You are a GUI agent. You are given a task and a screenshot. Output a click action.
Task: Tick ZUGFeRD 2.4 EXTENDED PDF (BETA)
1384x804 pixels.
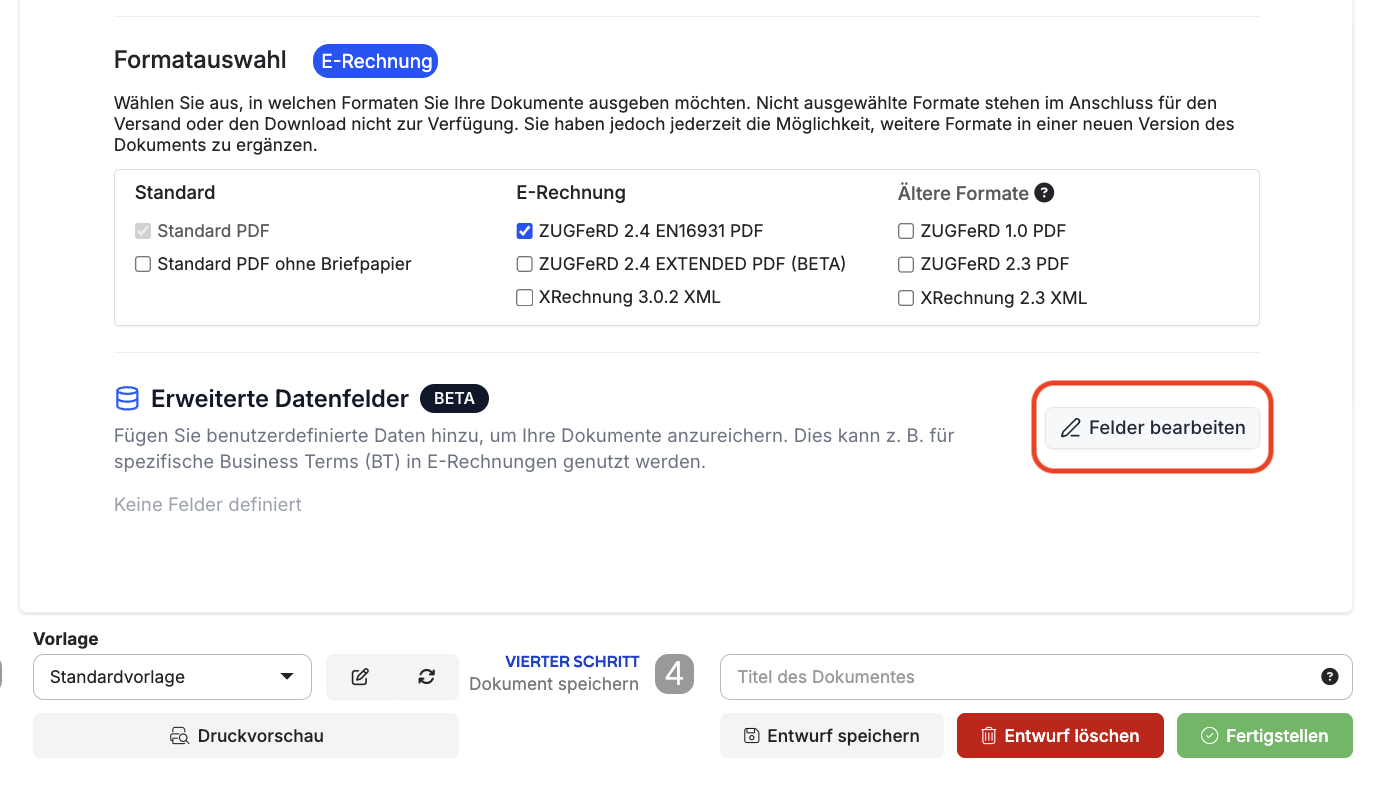coord(524,264)
